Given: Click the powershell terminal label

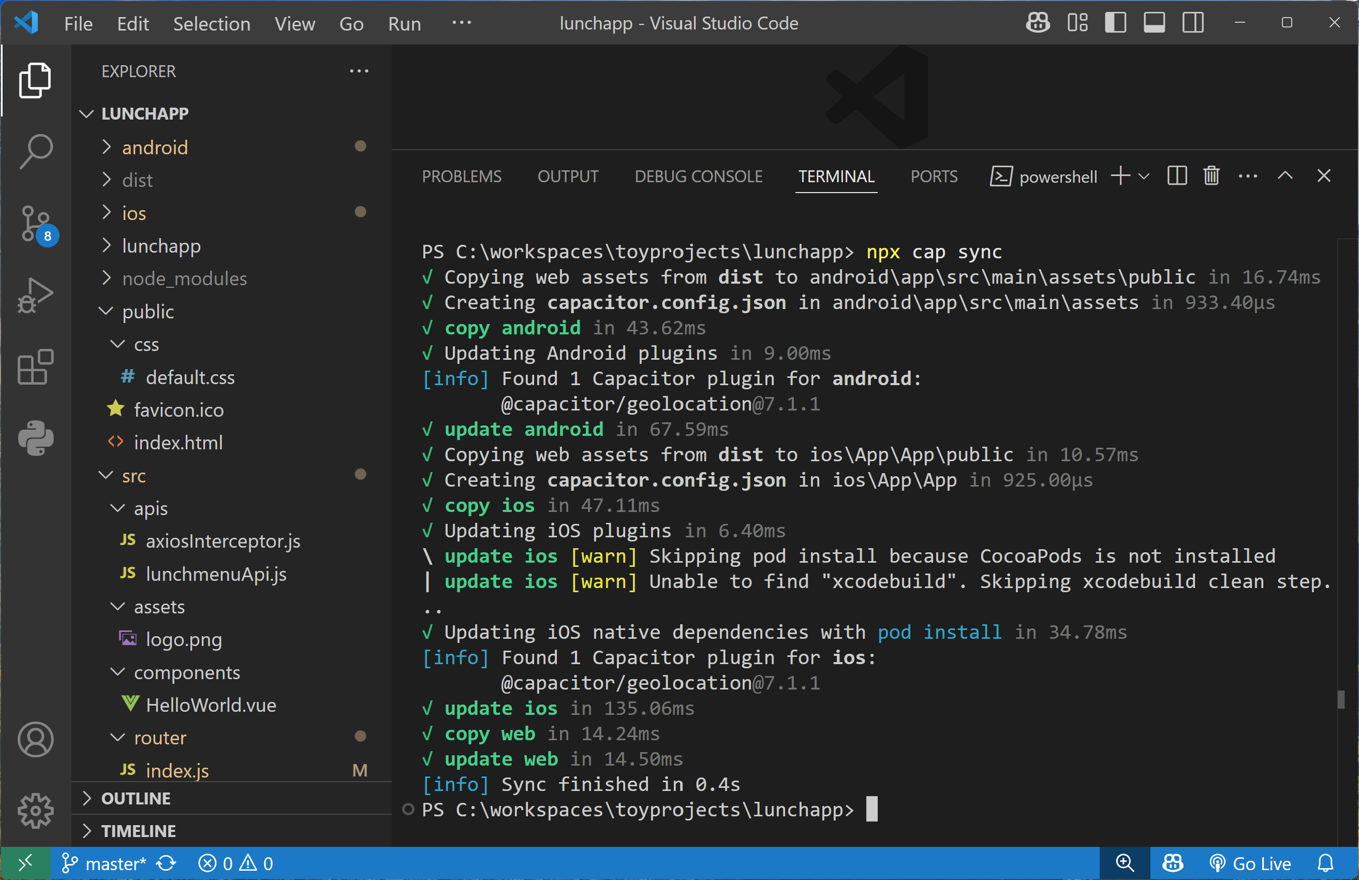Looking at the screenshot, I should click(1043, 176).
